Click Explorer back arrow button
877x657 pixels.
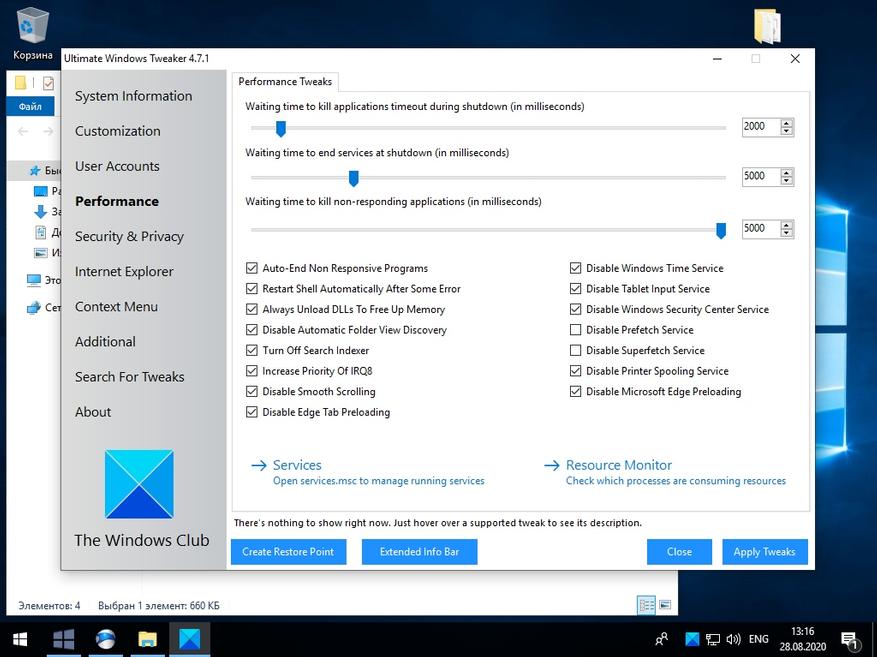point(23,131)
